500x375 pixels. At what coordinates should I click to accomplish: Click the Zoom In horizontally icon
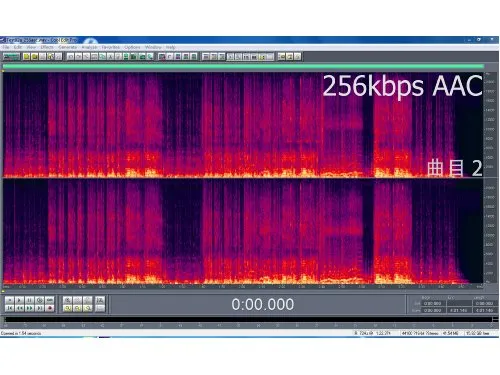pos(67,300)
